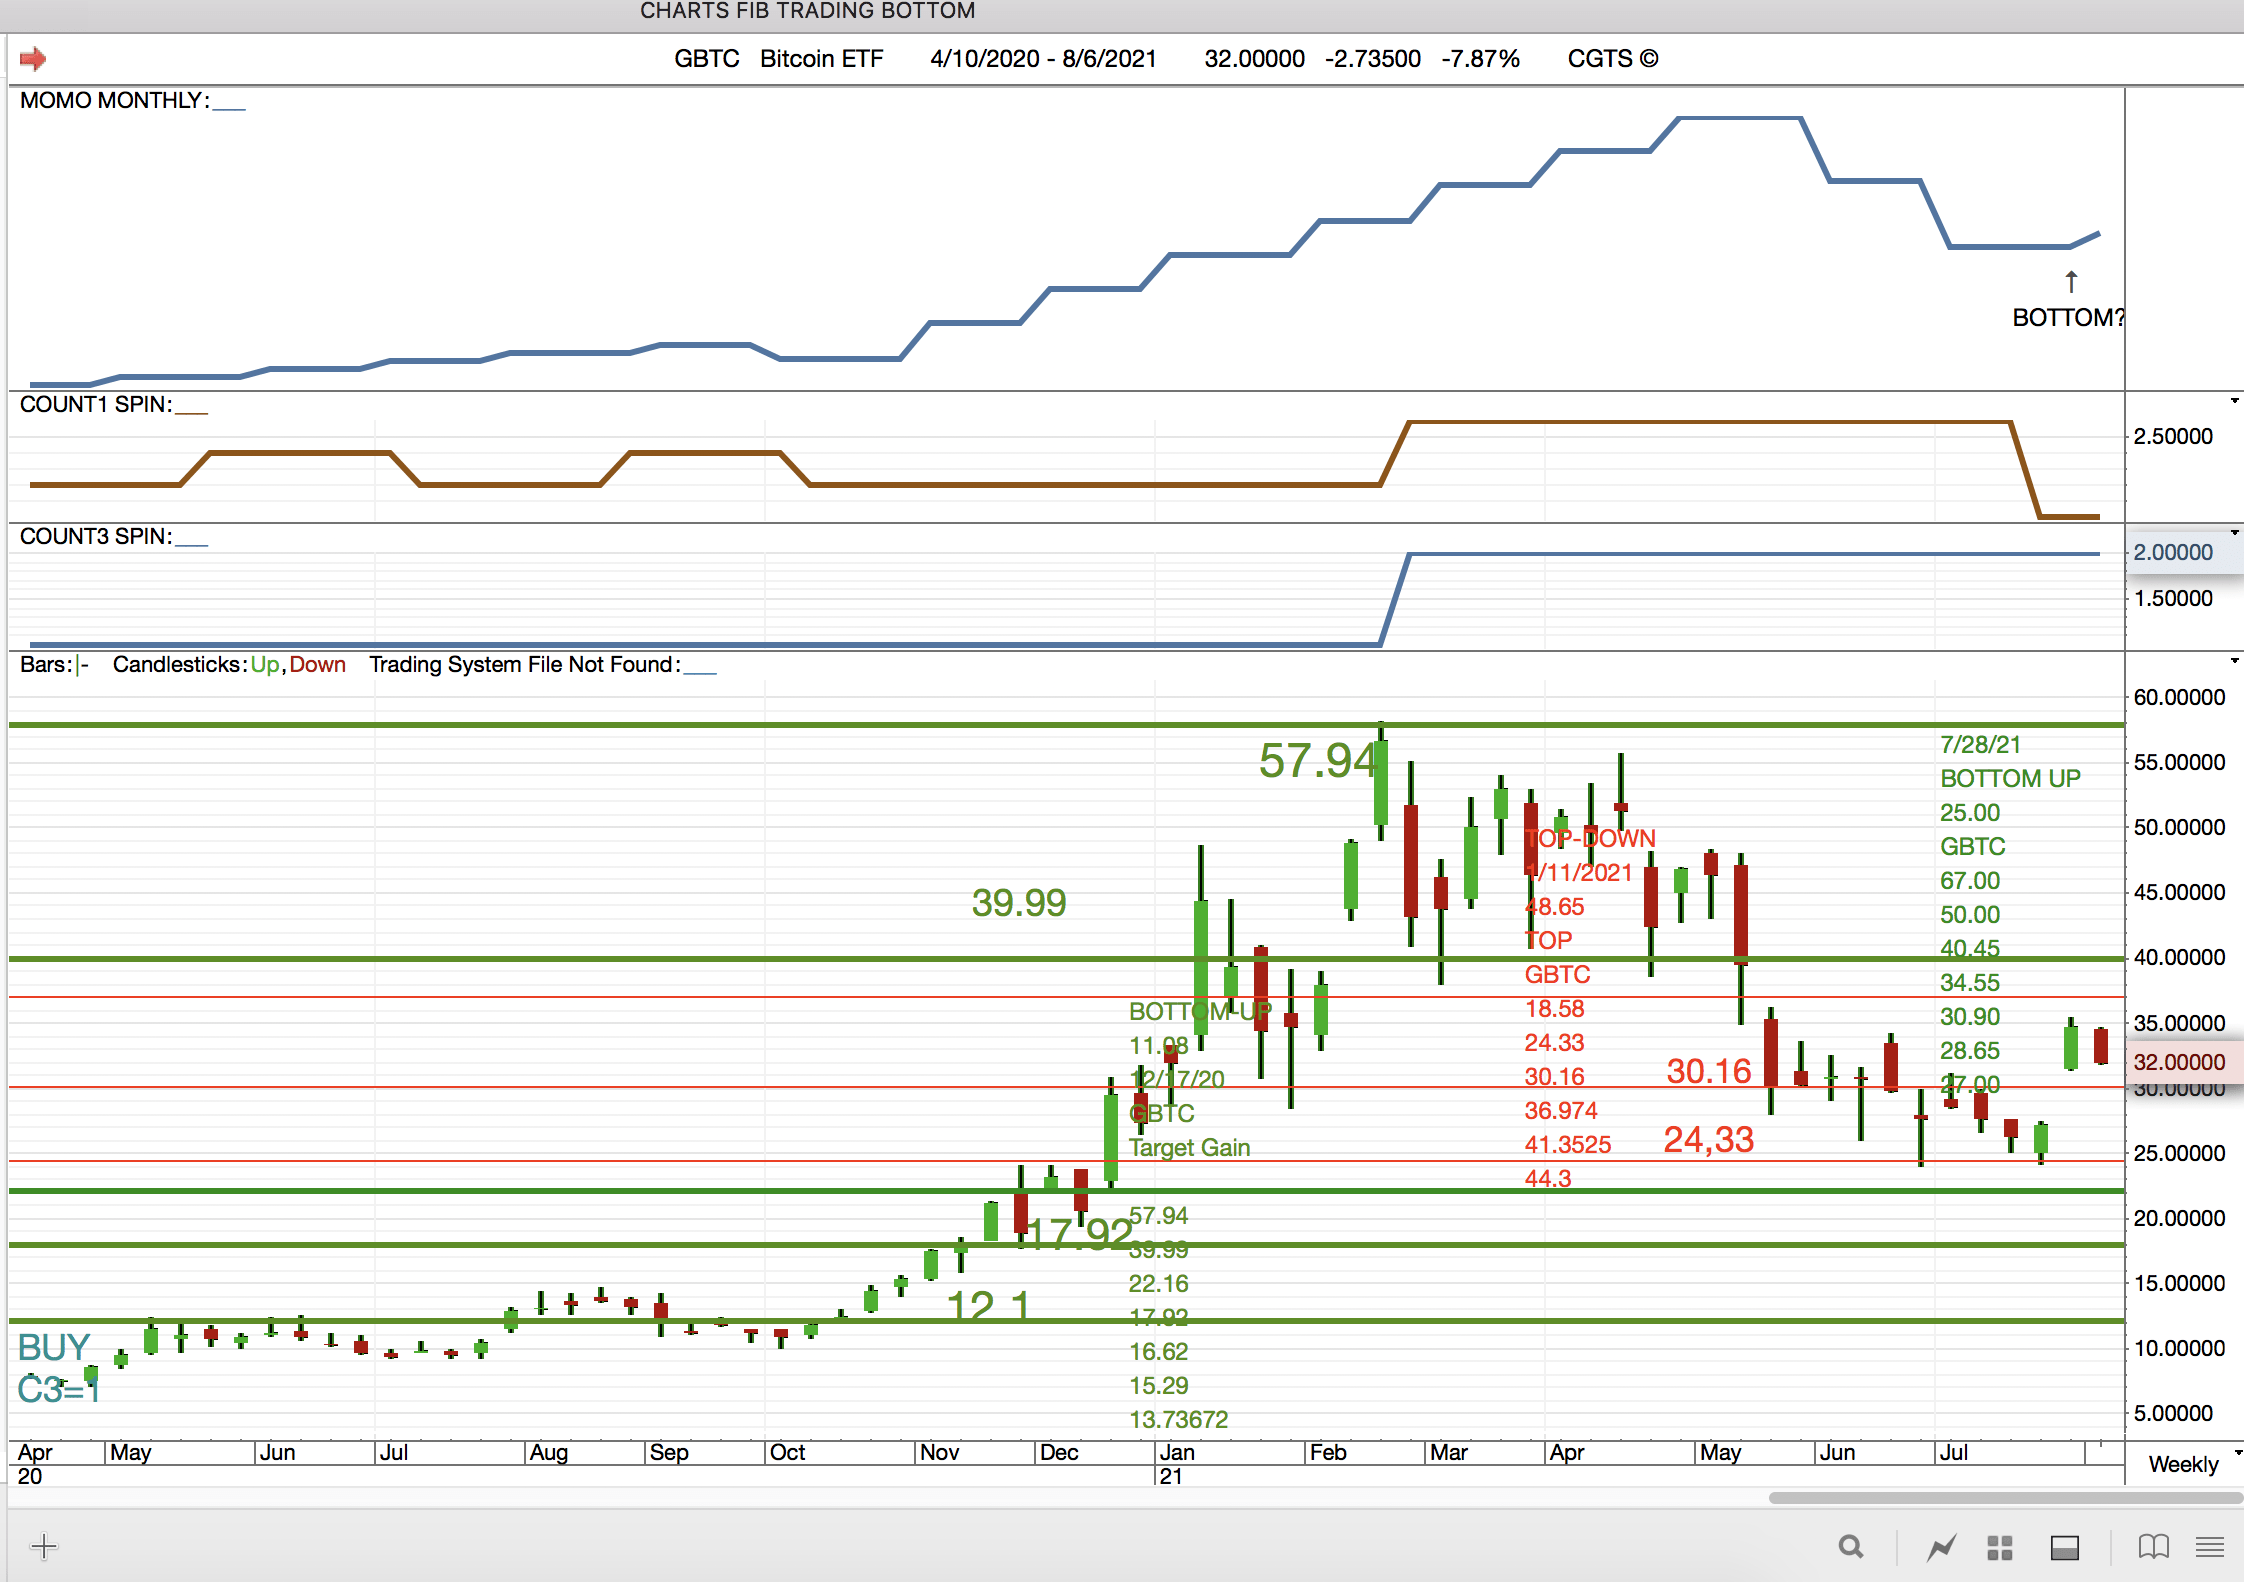Expand the COUNT3 SPIN pane menu arrow
Viewport: 2244px width, 1582px height.
(2235, 533)
